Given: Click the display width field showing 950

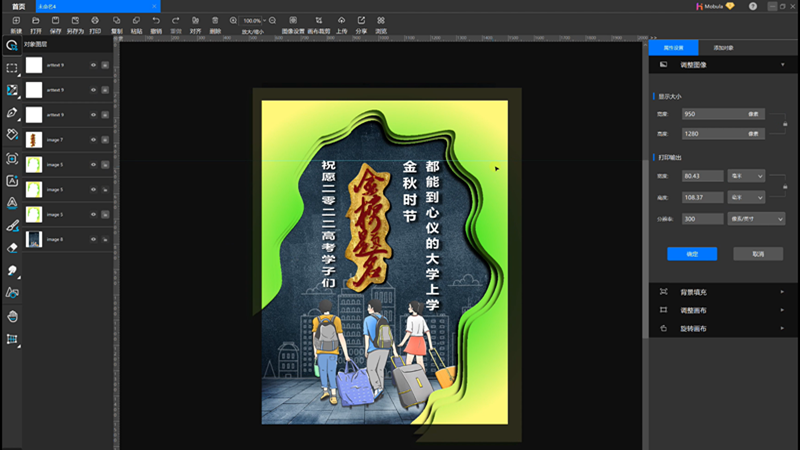Looking at the screenshot, I should pyautogui.click(x=723, y=114).
